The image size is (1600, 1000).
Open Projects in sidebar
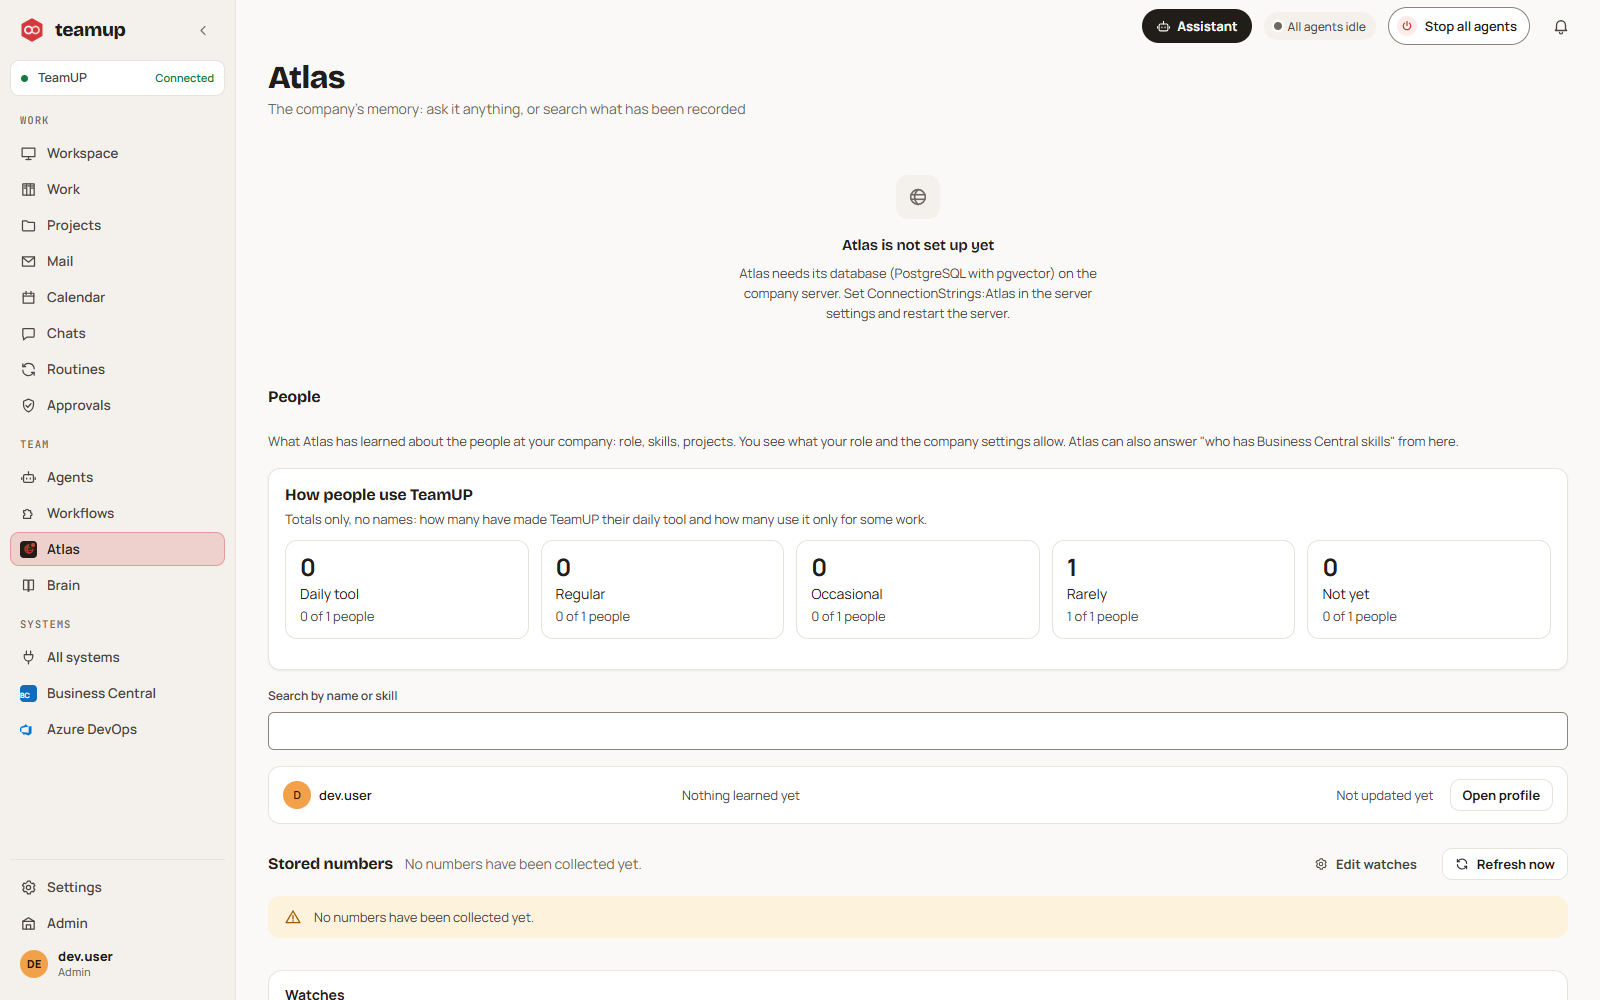[117, 225]
